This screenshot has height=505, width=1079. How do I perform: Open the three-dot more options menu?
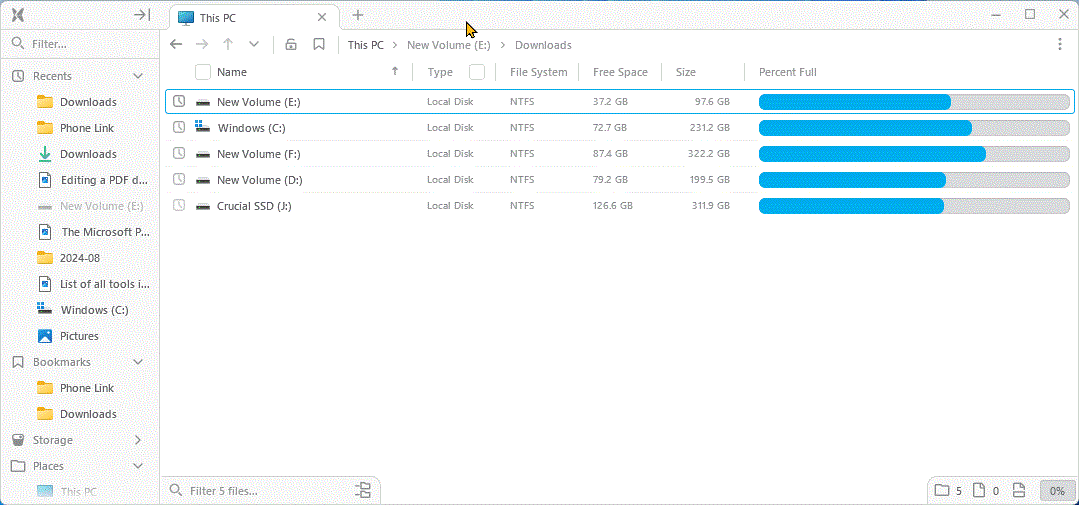click(x=1060, y=44)
